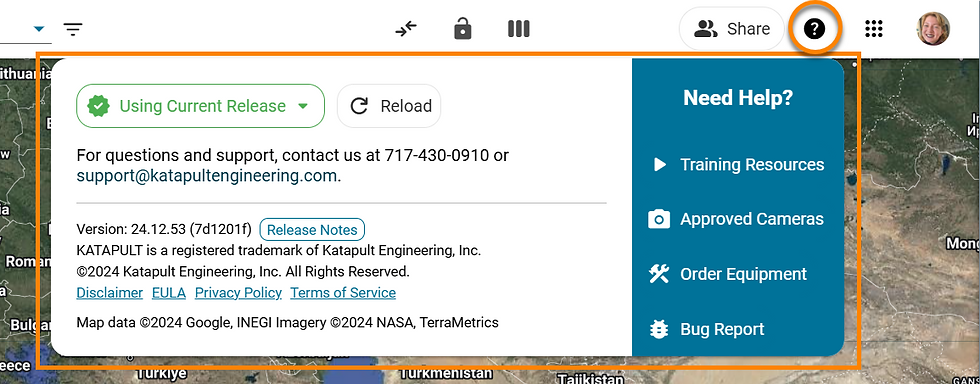Open the Privacy Policy link
The height and width of the screenshot is (384, 980).
[238, 293]
